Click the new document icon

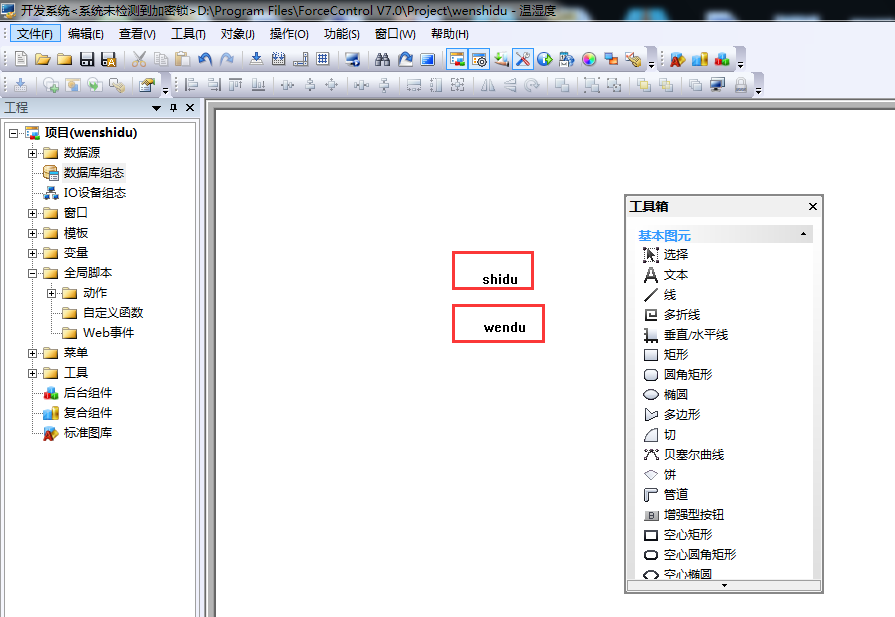click(x=21, y=59)
